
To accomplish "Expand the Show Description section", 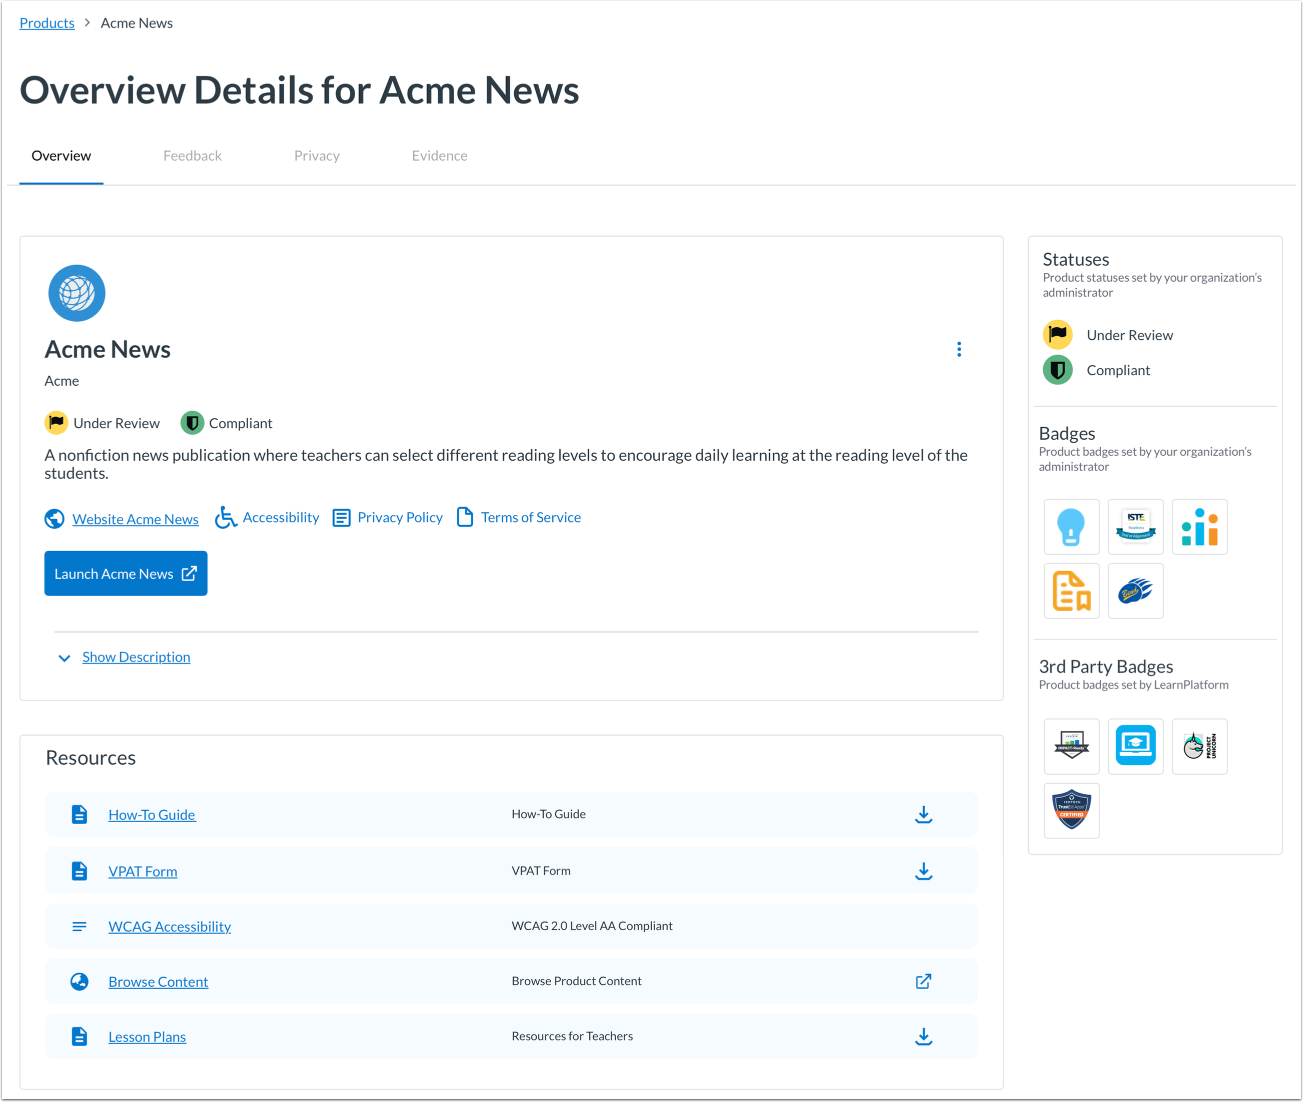I will point(136,657).
